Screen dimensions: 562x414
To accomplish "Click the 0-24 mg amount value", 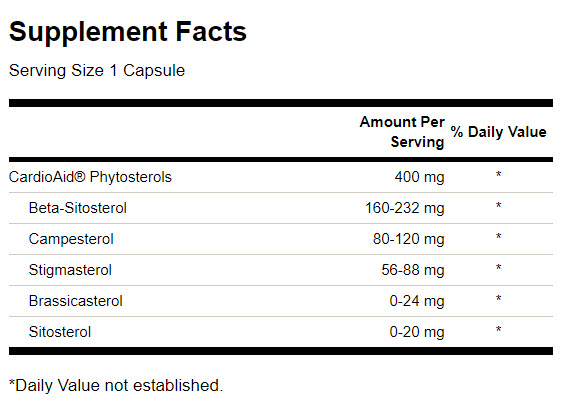I will pyautogui.click(x=417, y=301).
